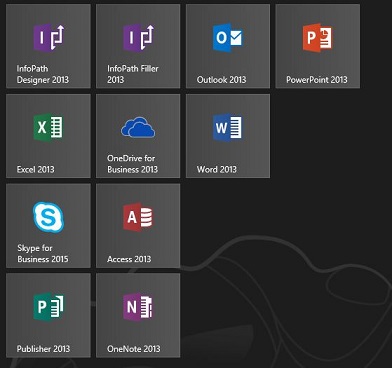Screen dimensions: 392x368
Task: Click the 'OneNote 2013' tile label
Action: pyautogui.click(x=134, y=349)
